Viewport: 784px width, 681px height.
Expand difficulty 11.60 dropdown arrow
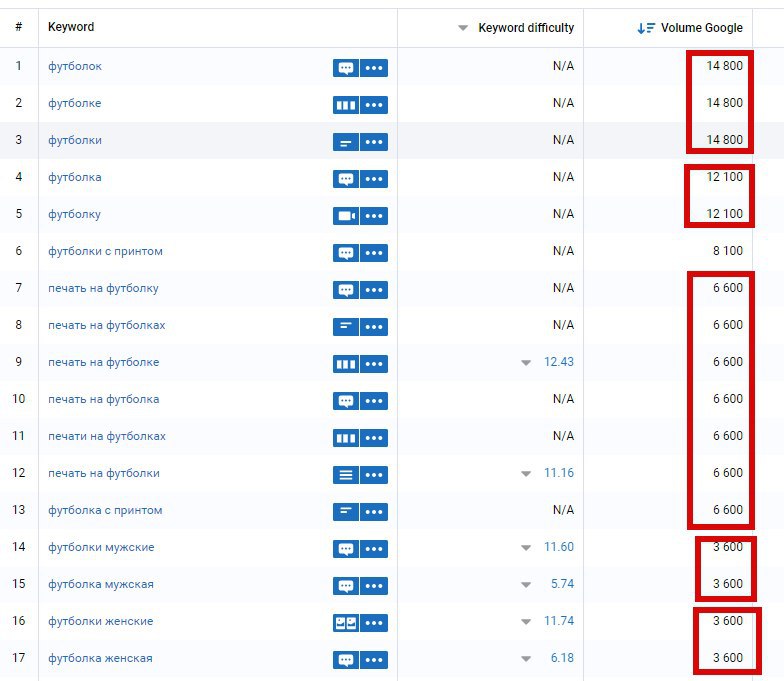(x=526, y=548)
